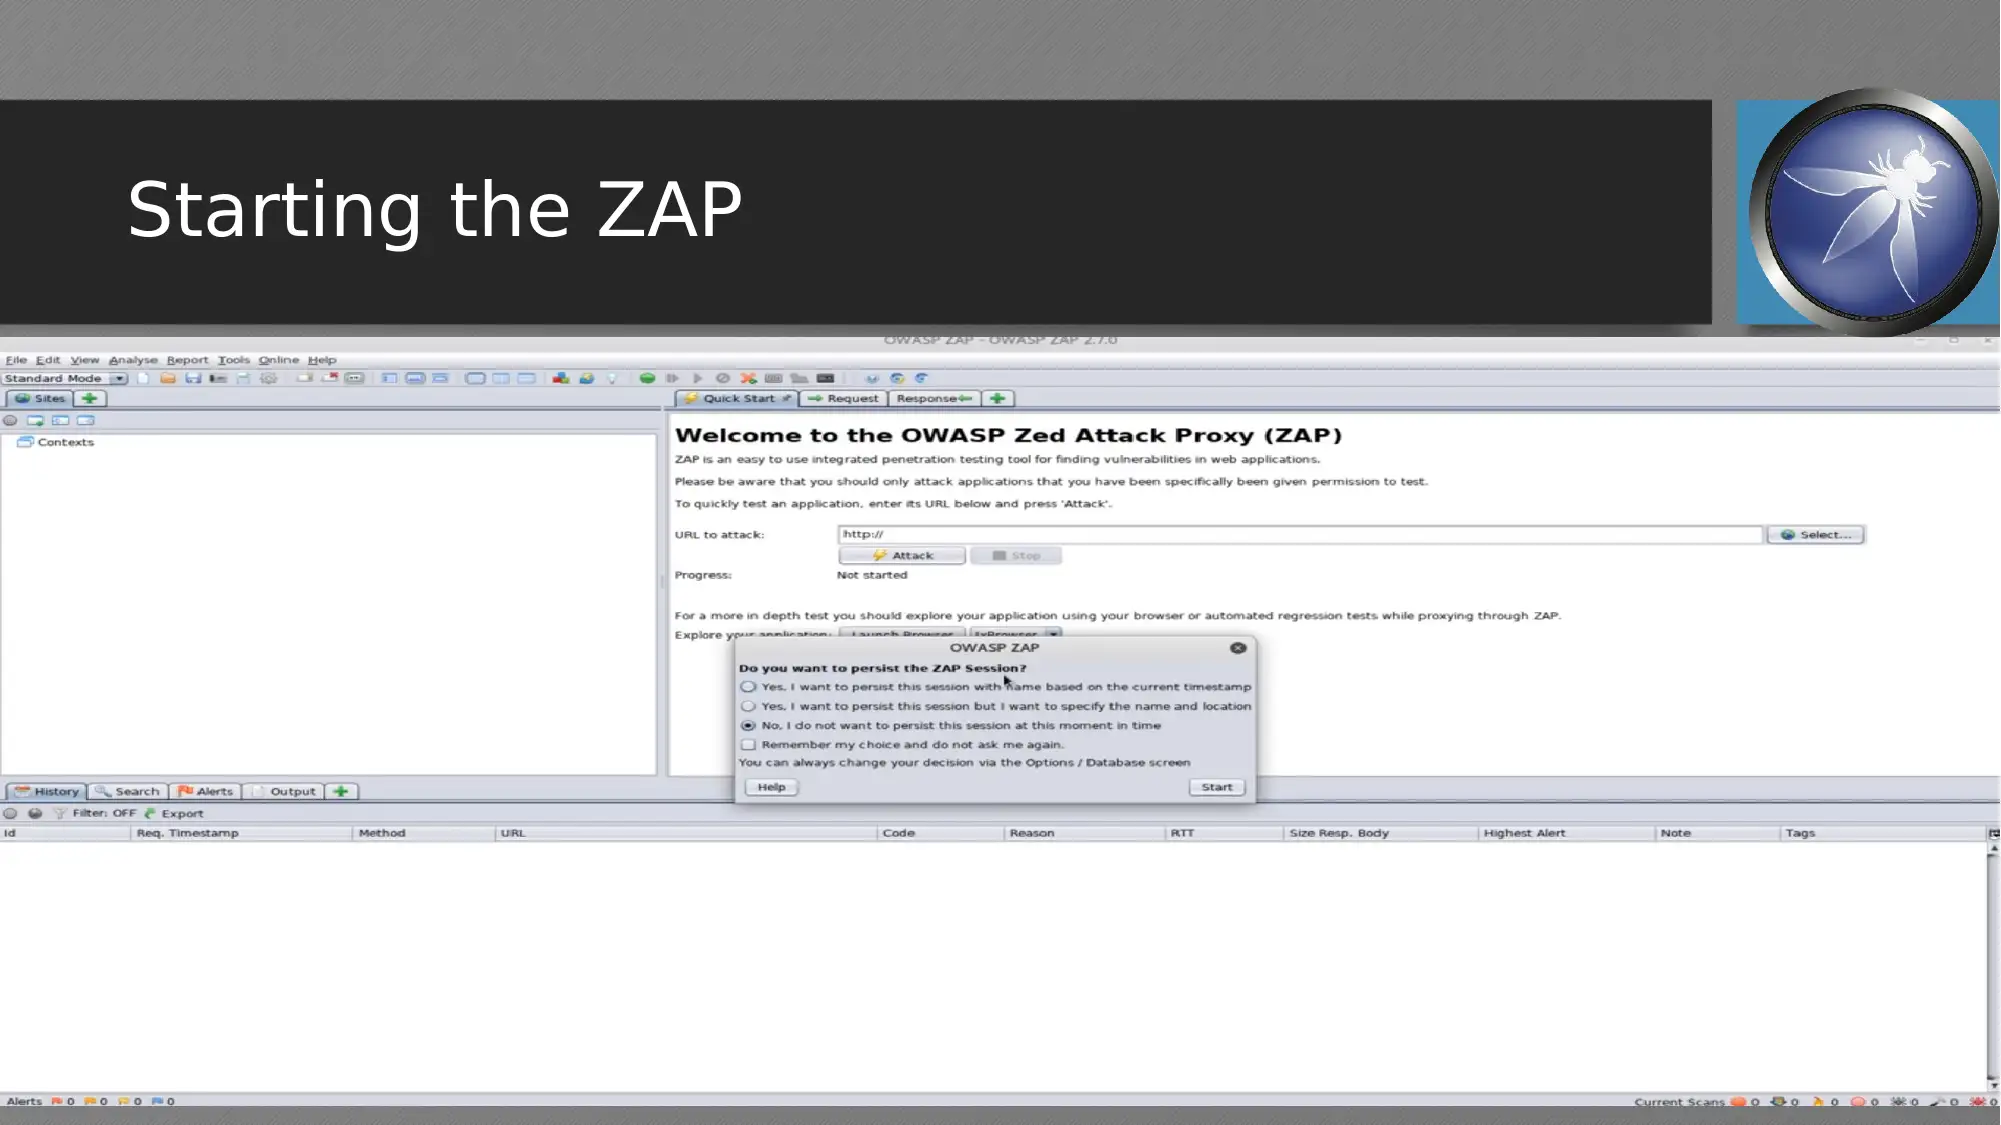
Task: Open the browser selection dropdown arrow beside Launch Browser
Action: [1052, 634]
